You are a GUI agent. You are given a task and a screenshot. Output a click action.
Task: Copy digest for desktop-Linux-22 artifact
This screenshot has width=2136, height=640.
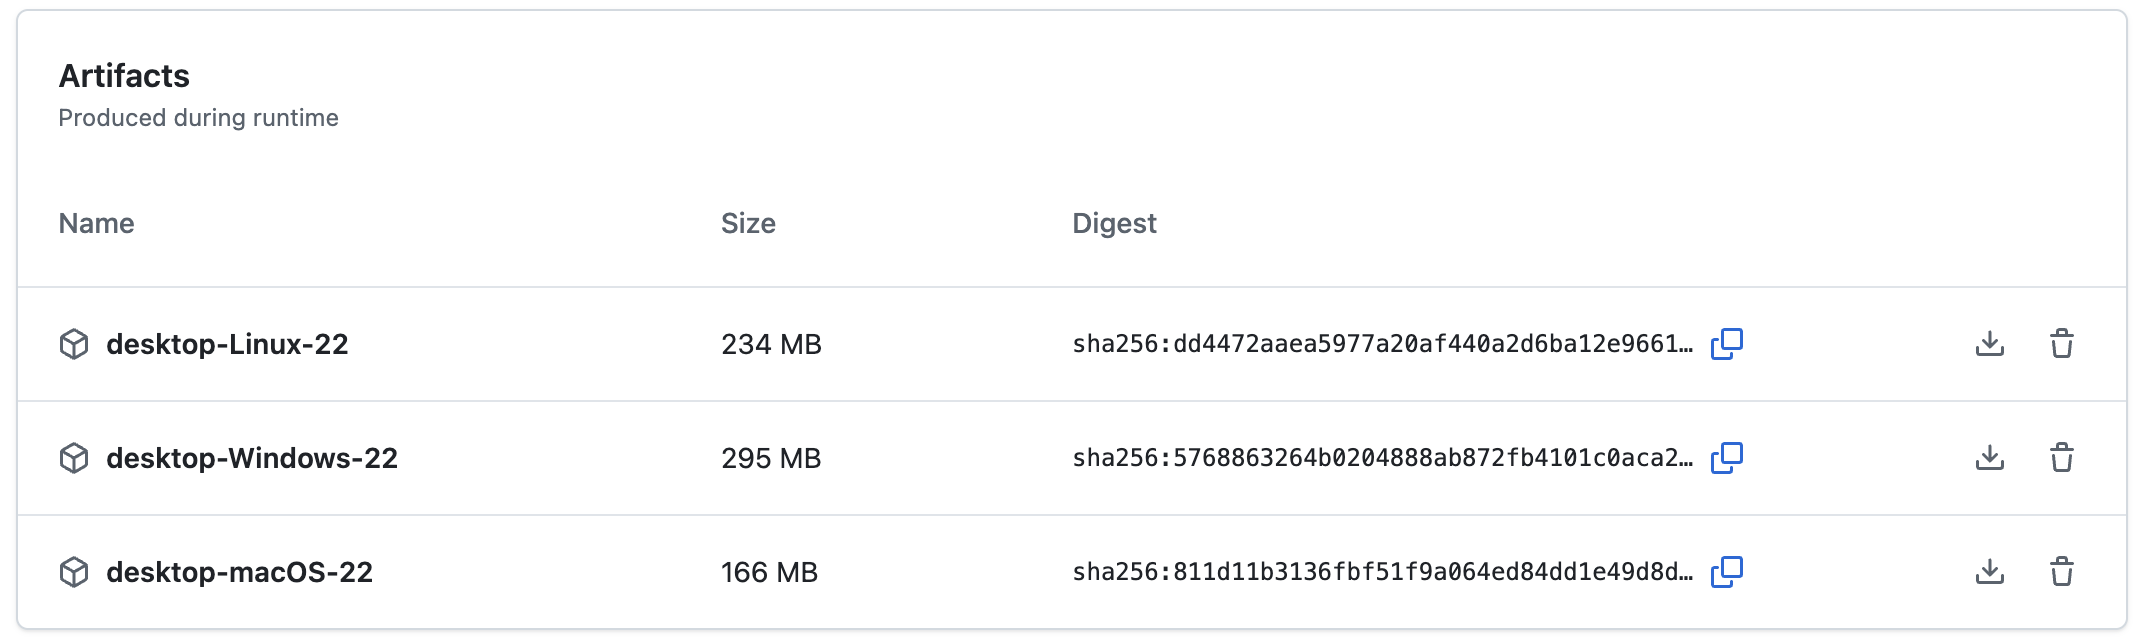click(x=1726, y=344)
